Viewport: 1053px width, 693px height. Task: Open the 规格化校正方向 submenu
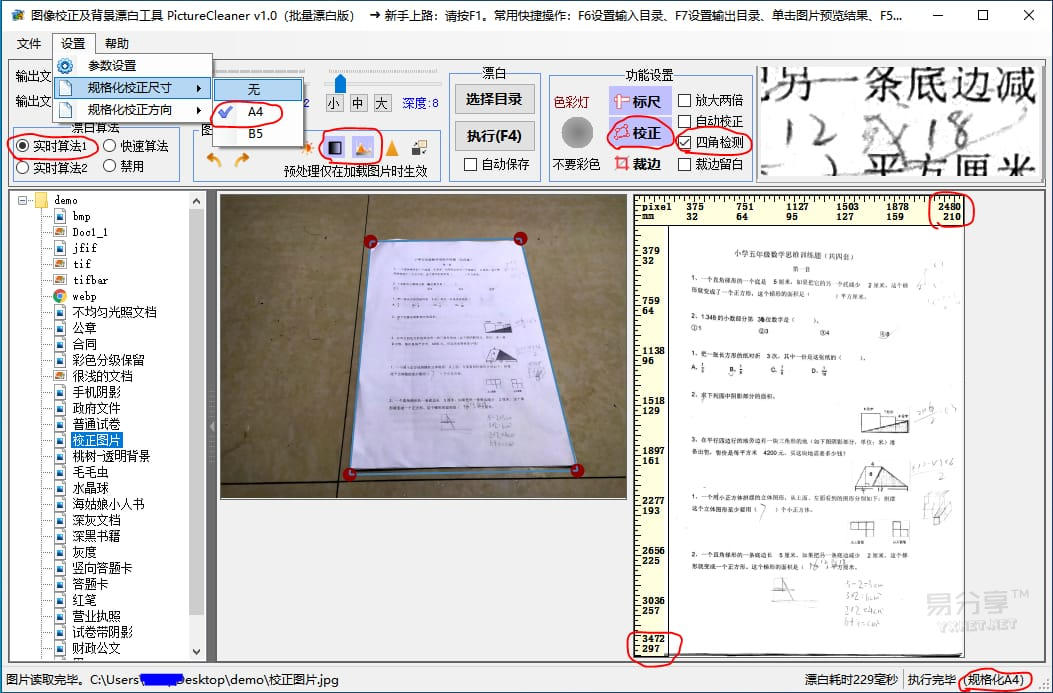point(130,111)
